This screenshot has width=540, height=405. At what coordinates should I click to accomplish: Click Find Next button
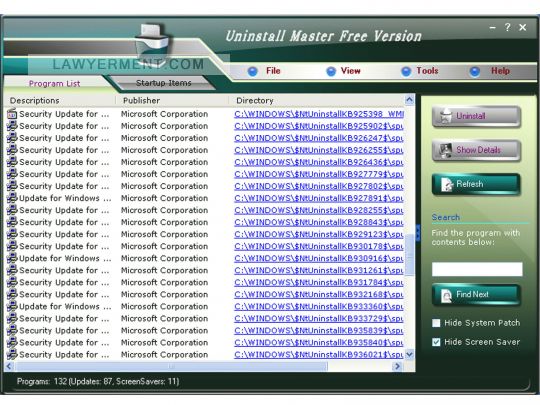coord(476,295)
